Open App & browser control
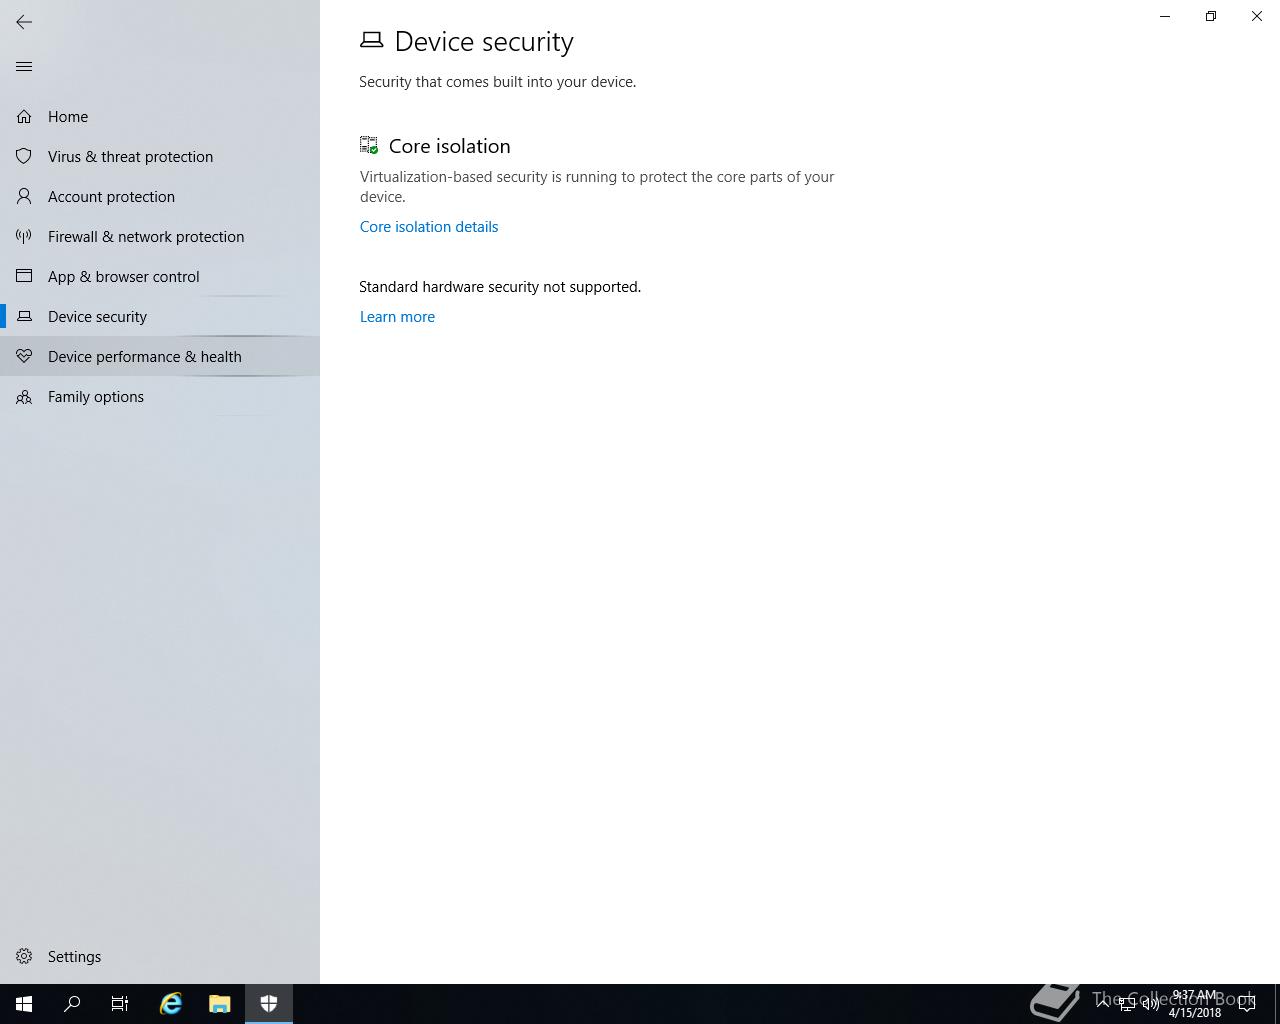The height and width of the screenshot is (1024, 1280). 160,277
